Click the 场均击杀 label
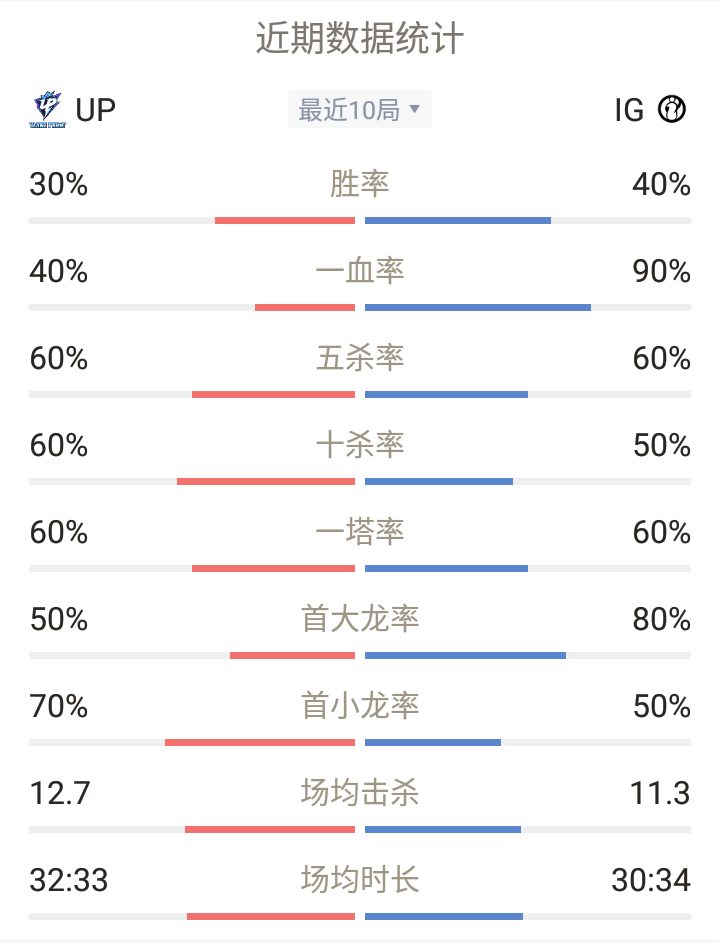 coord(360,793)
